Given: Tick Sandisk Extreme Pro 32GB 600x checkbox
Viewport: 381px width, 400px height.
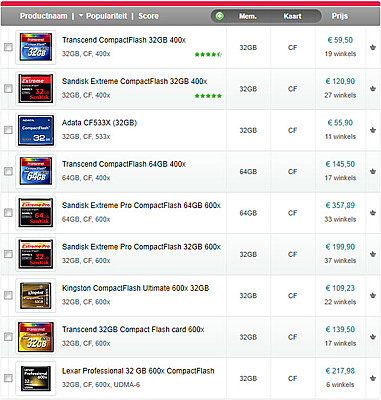Looking at the screenshot, I should tap(8, 254).
